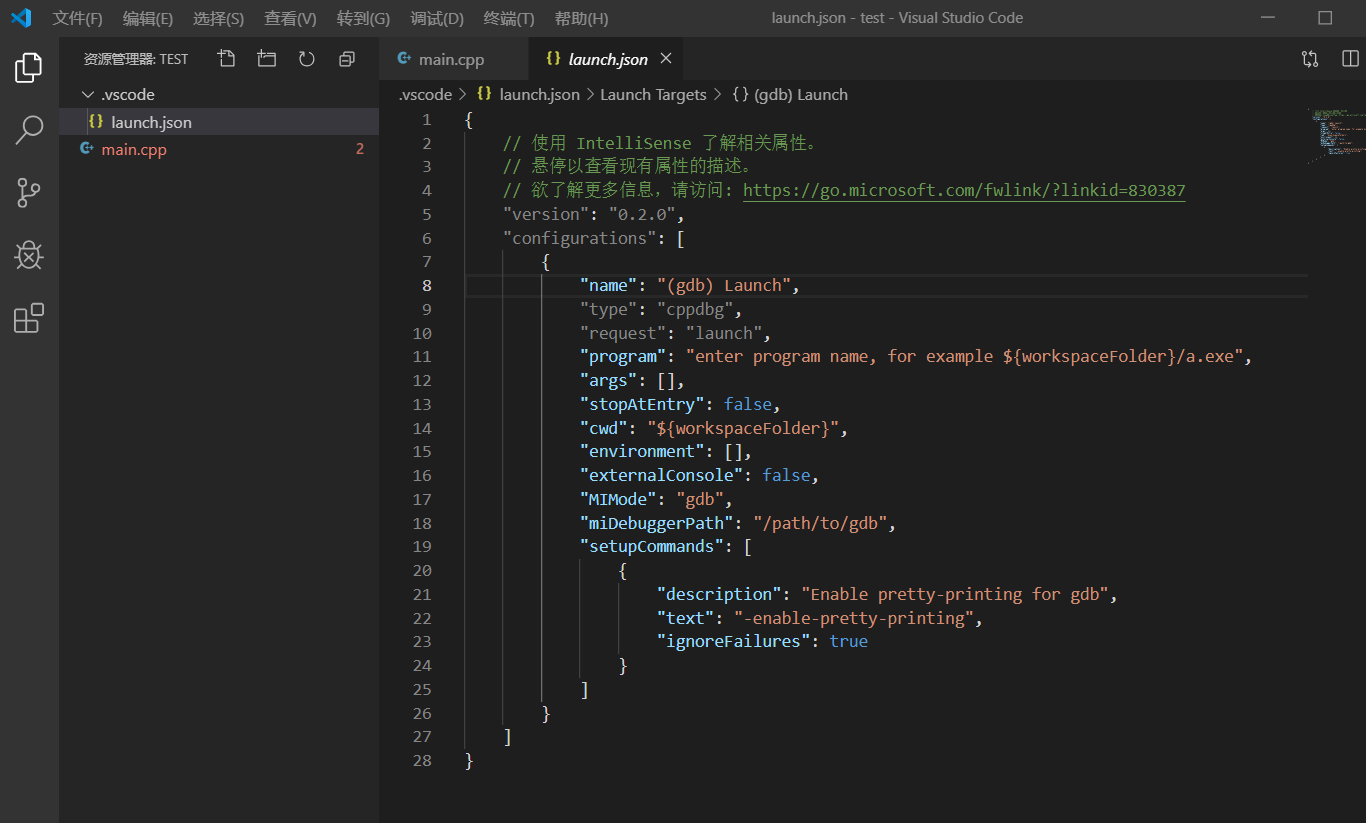Click the New Folder icon in explorer header
This screenshot has width=1366, height=823.
[x=266, y=59]
